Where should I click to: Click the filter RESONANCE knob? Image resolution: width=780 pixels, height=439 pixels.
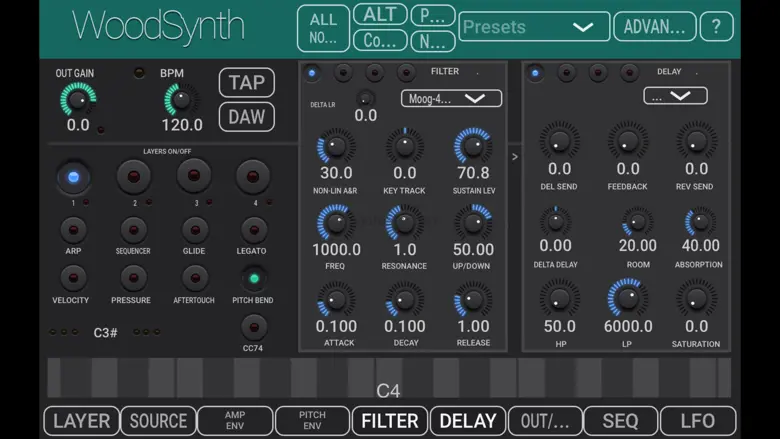[405, 223]
